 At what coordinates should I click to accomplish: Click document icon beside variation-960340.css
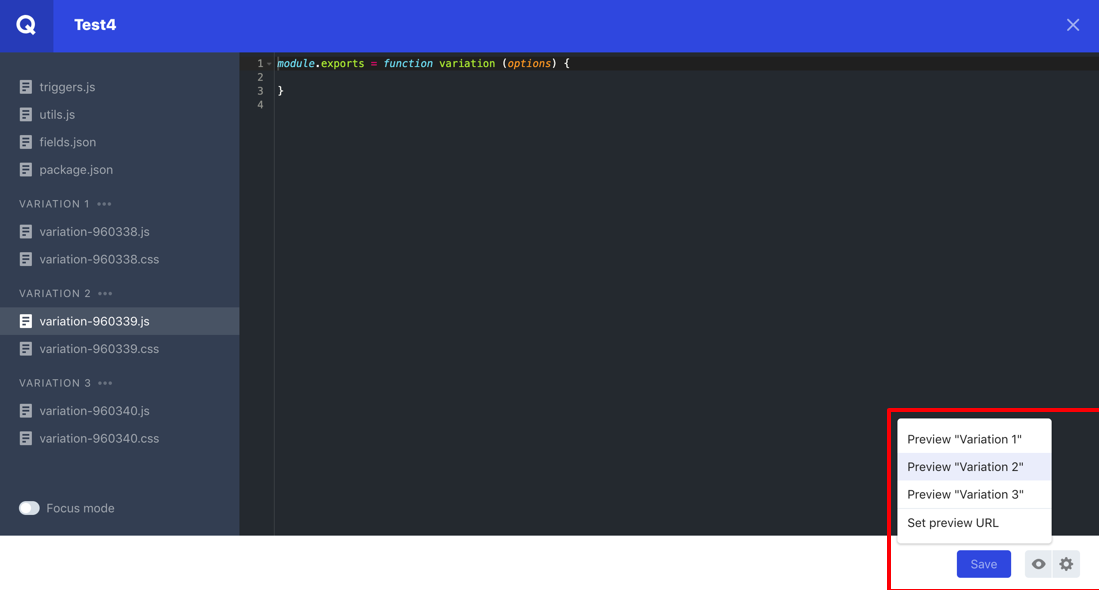tap(26, 439)
